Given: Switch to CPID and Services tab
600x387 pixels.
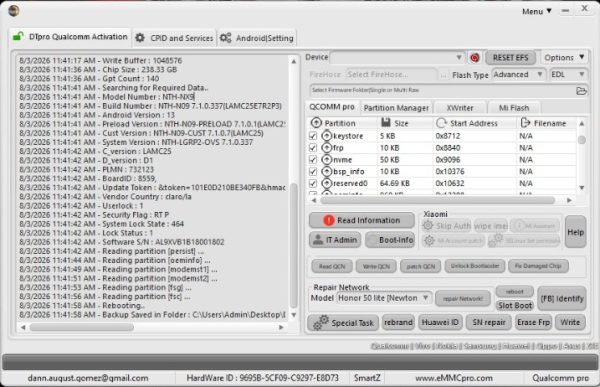Looking at the screenshot, I should coord(174,38).
